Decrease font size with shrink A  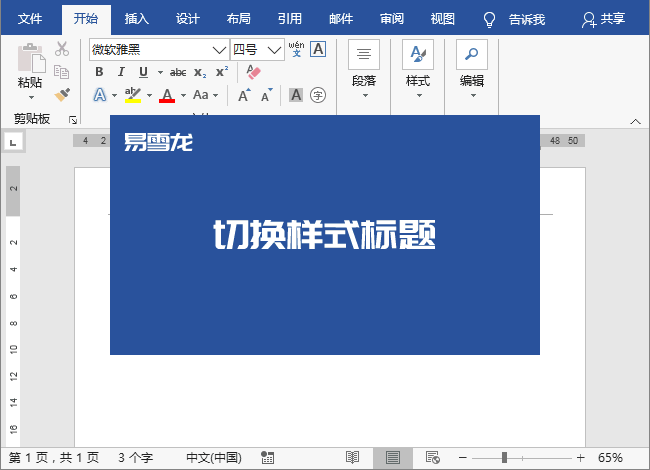(267, 95)
